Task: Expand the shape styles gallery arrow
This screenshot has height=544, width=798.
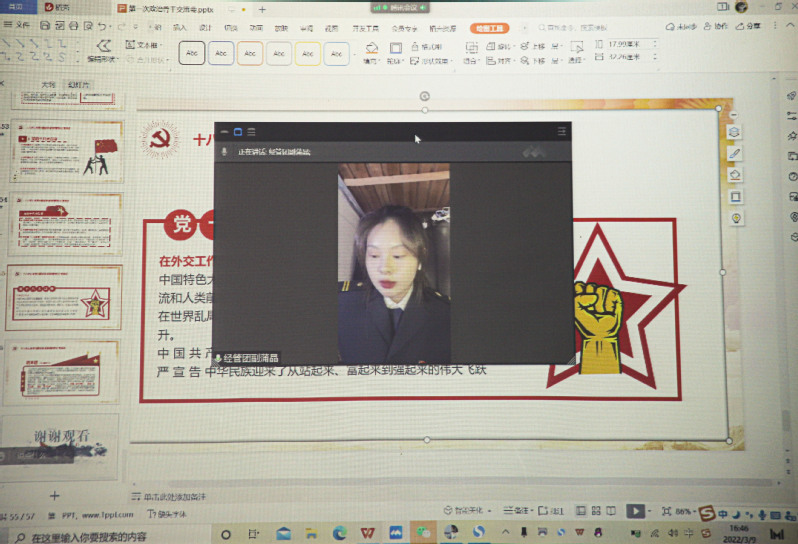Action: pyautogui.click(x=355, y=53)
